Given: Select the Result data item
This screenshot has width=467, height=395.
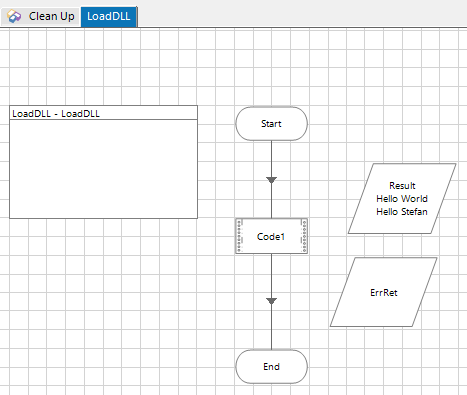Looking at the screenshot, I should point(402,199).
